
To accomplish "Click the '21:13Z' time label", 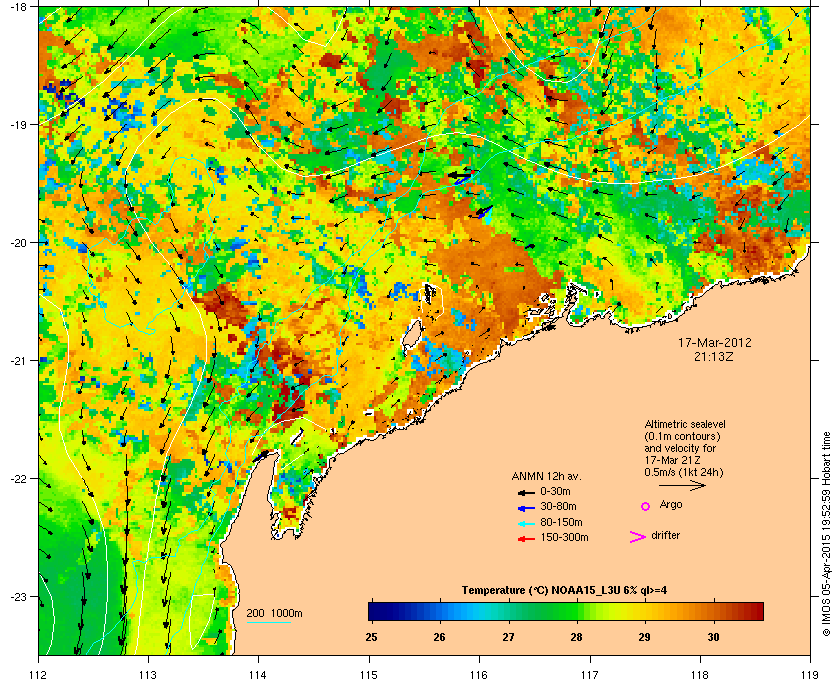I will [714, 356].
